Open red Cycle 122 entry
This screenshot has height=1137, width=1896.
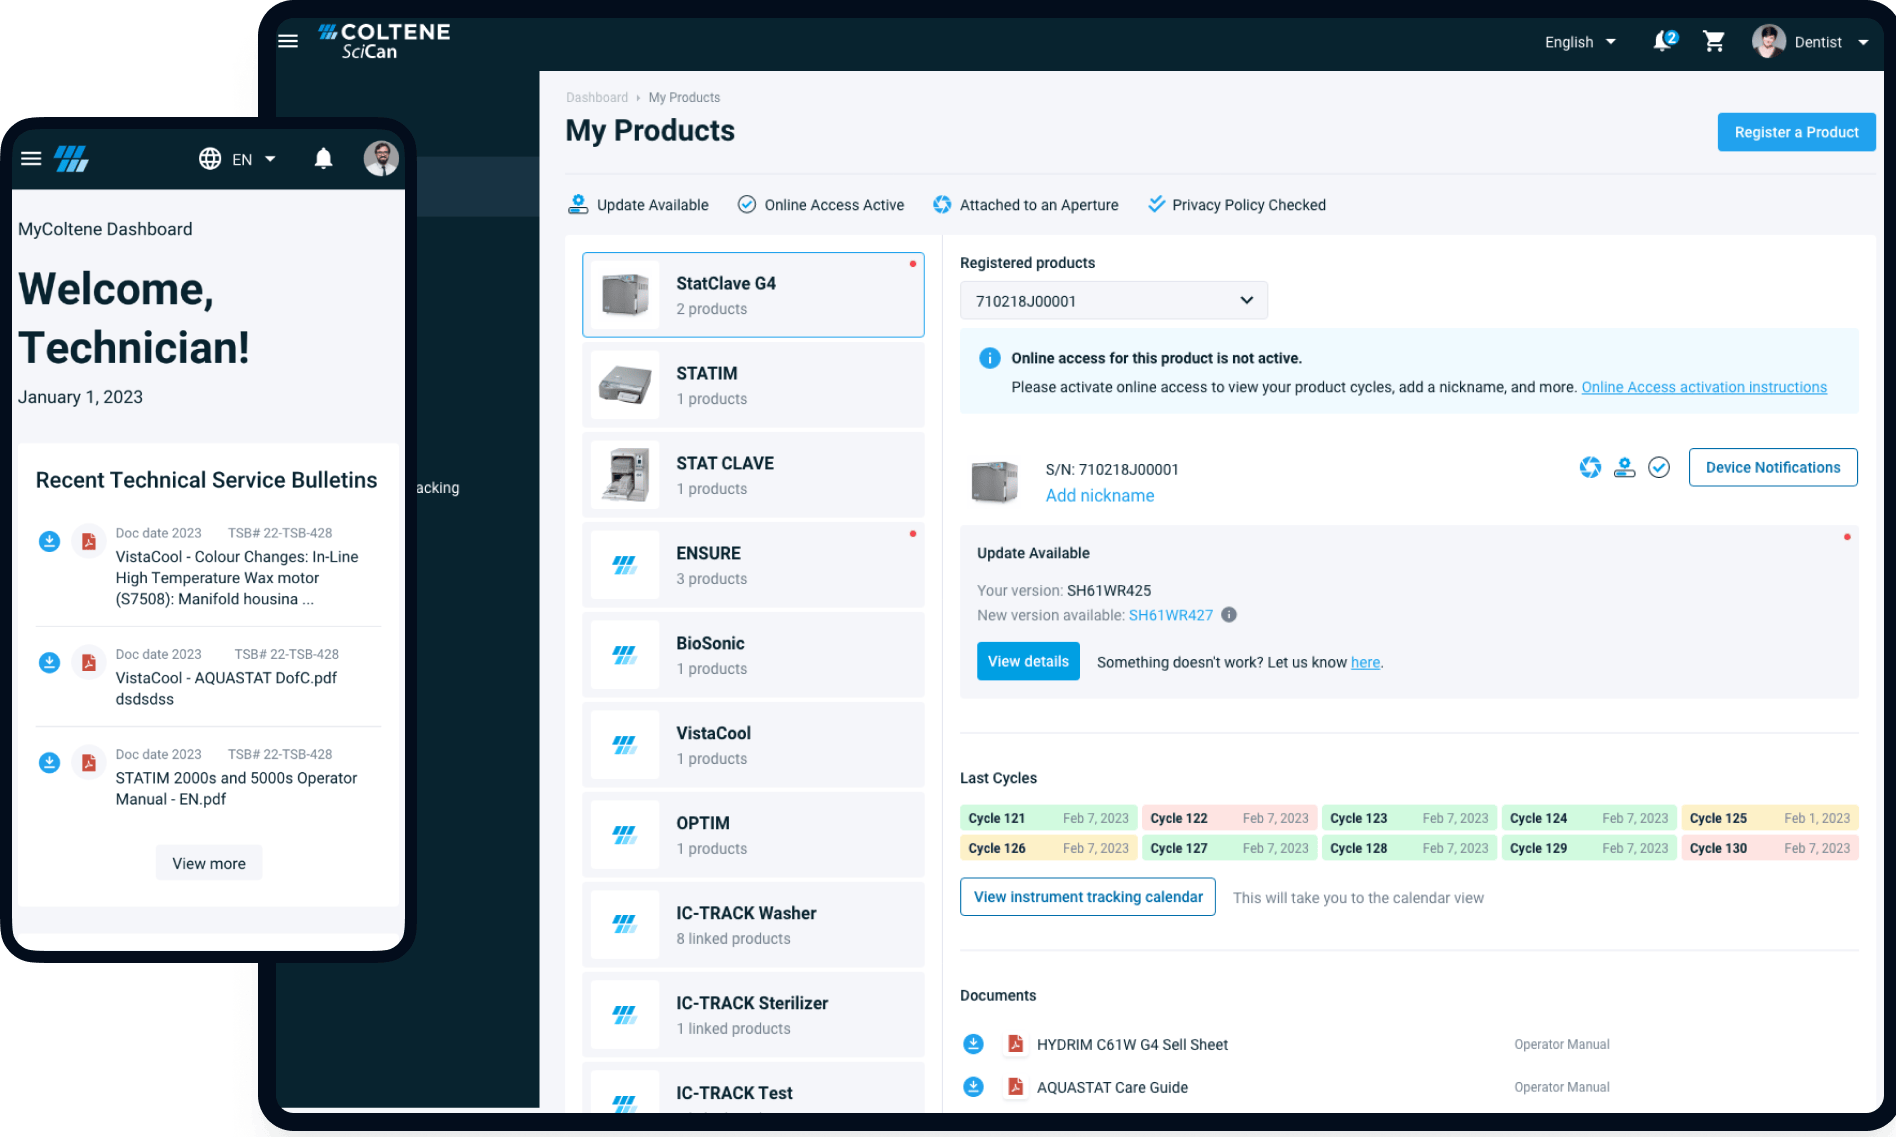point(1229,818)
